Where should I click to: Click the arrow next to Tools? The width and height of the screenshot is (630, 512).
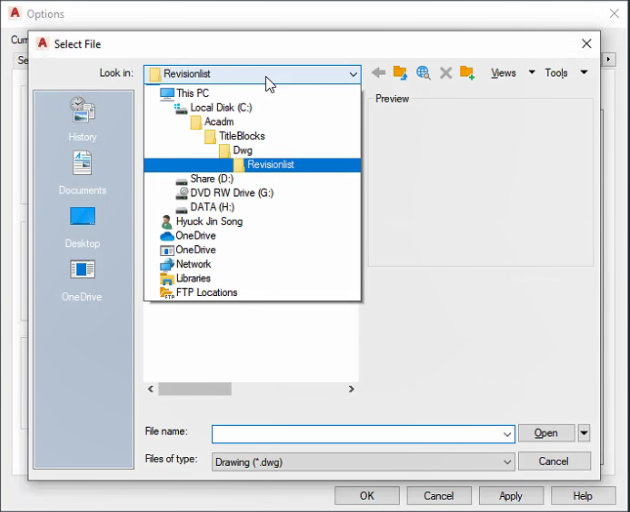tap(584, 72)
